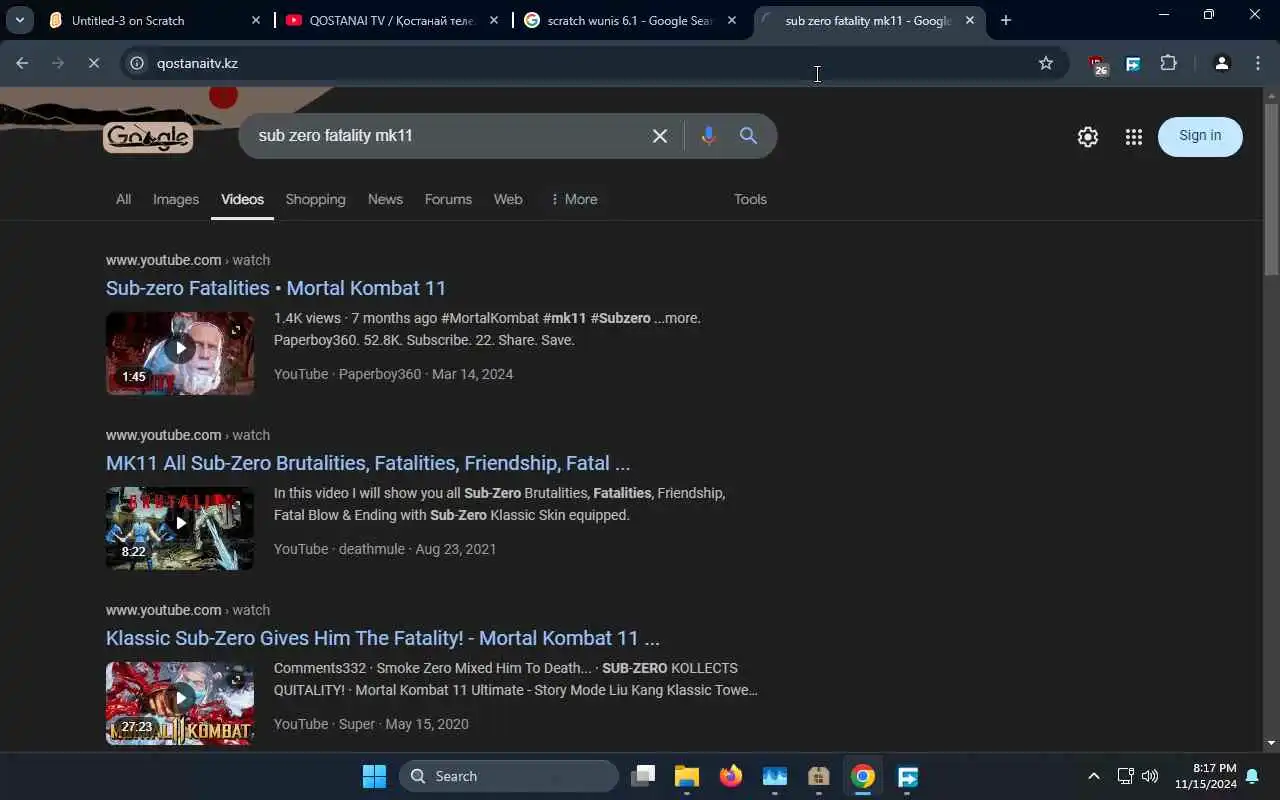
Task: Open the Chrome three-dot menu
Action: coord(1258,63)
